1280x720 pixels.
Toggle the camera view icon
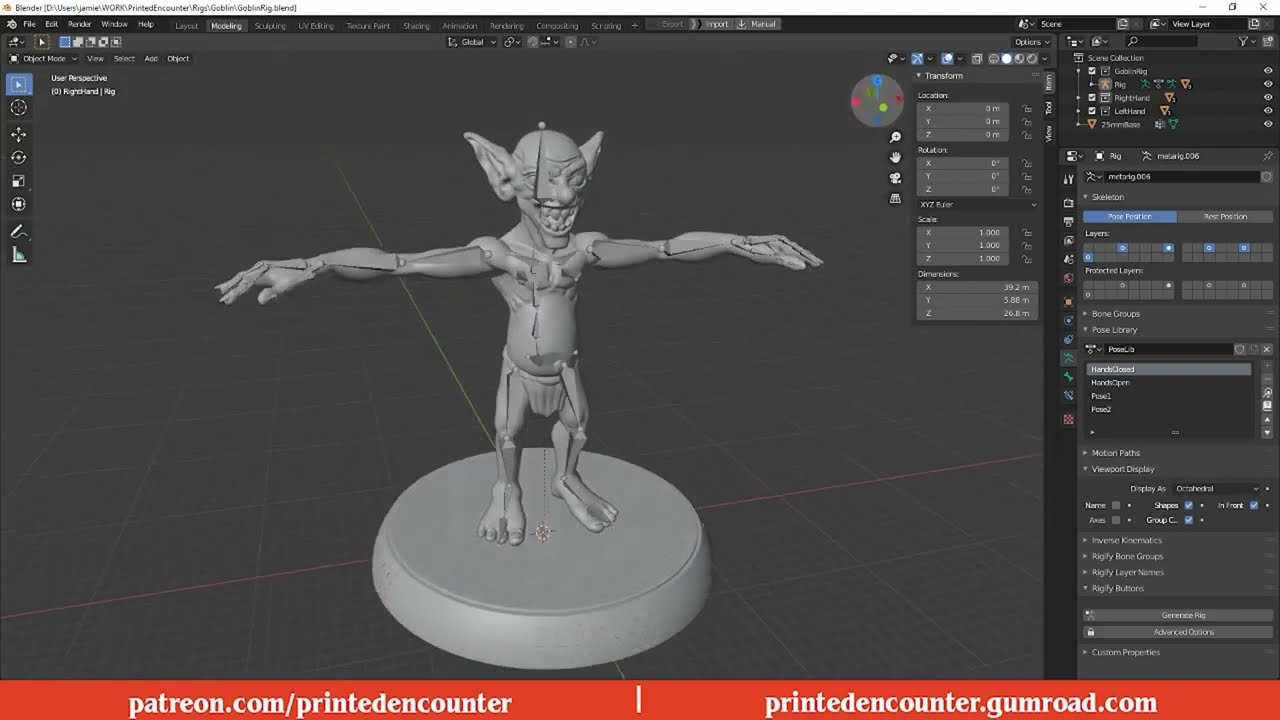pos(895,178)
